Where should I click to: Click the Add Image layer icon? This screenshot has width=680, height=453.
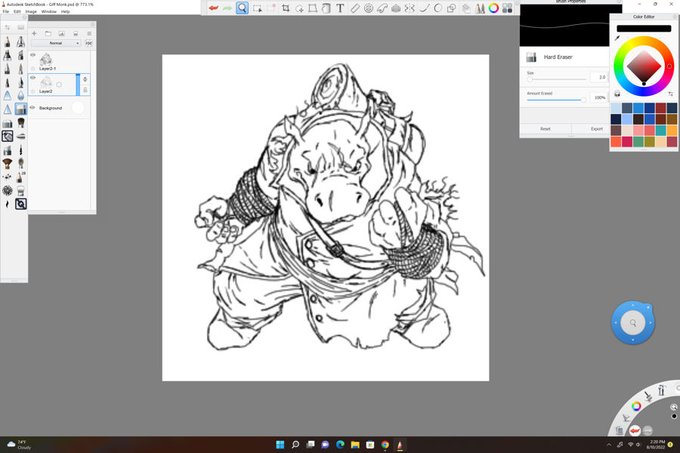pyautogui.click(x=62, y=33)
